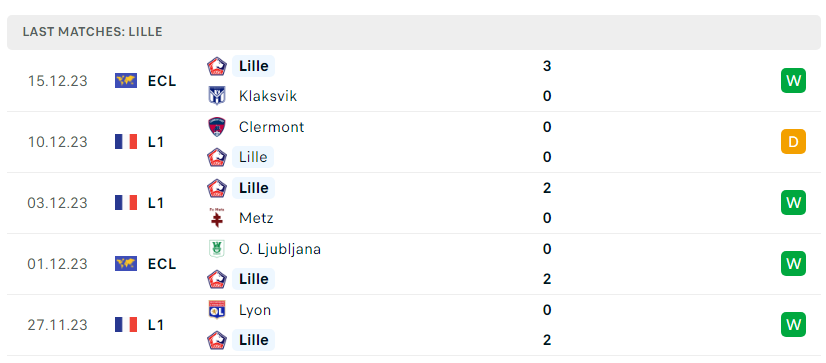Image resolution: width=826 pixels, height=363 pixels.
Task: Open the Klaksvik team link
Action: point(268,96)
